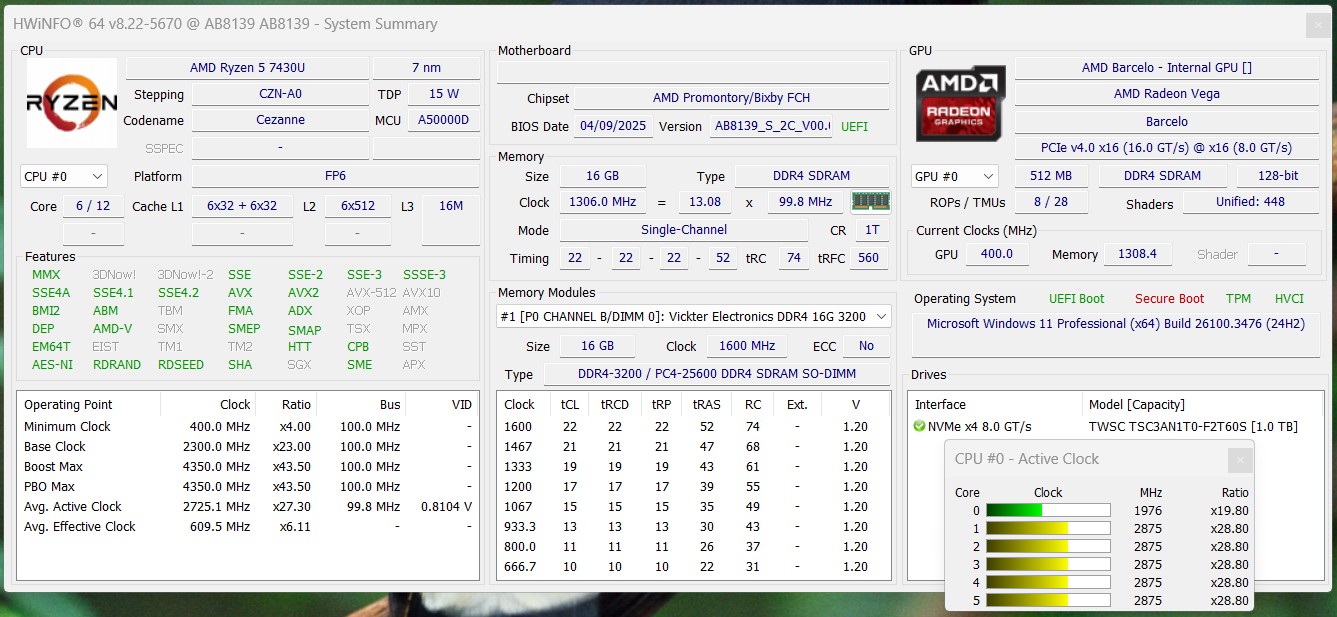Click the HVCI indicator
The width and height of the screenshot is (1337, 617).
1289,299
